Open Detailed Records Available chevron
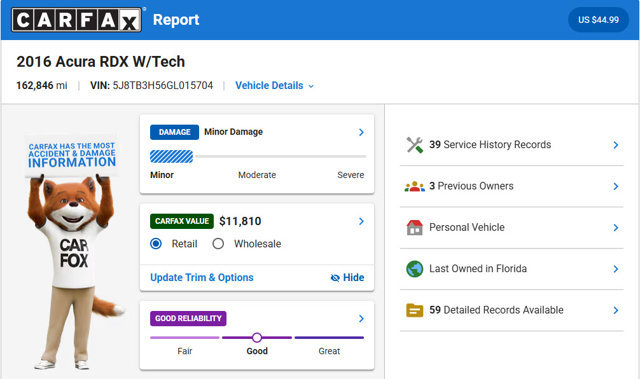 (x=616, y=310)
